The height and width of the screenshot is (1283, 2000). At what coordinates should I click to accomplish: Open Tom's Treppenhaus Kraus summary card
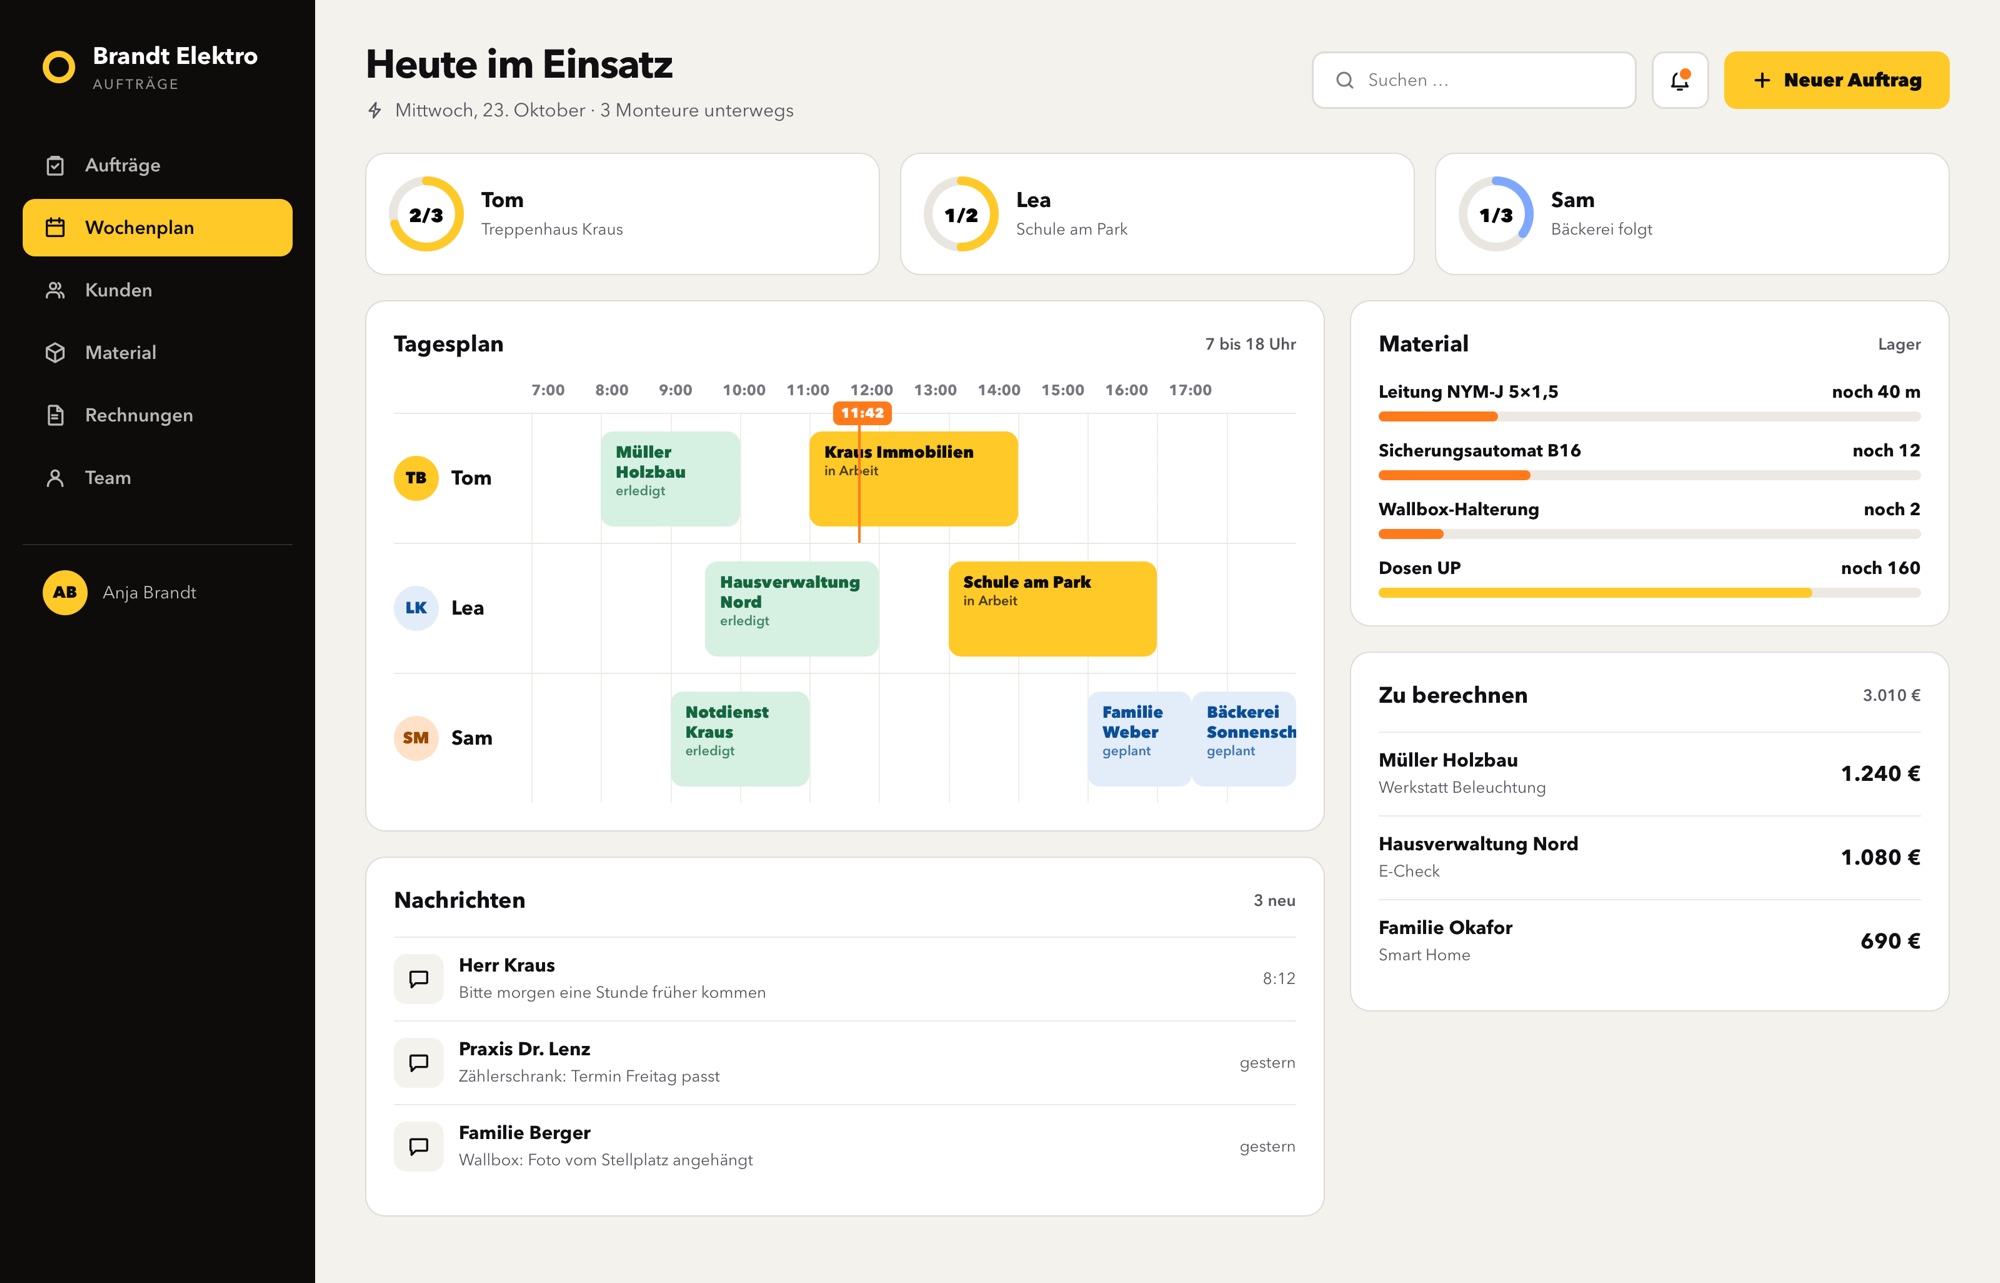click(x=623, y=214)
